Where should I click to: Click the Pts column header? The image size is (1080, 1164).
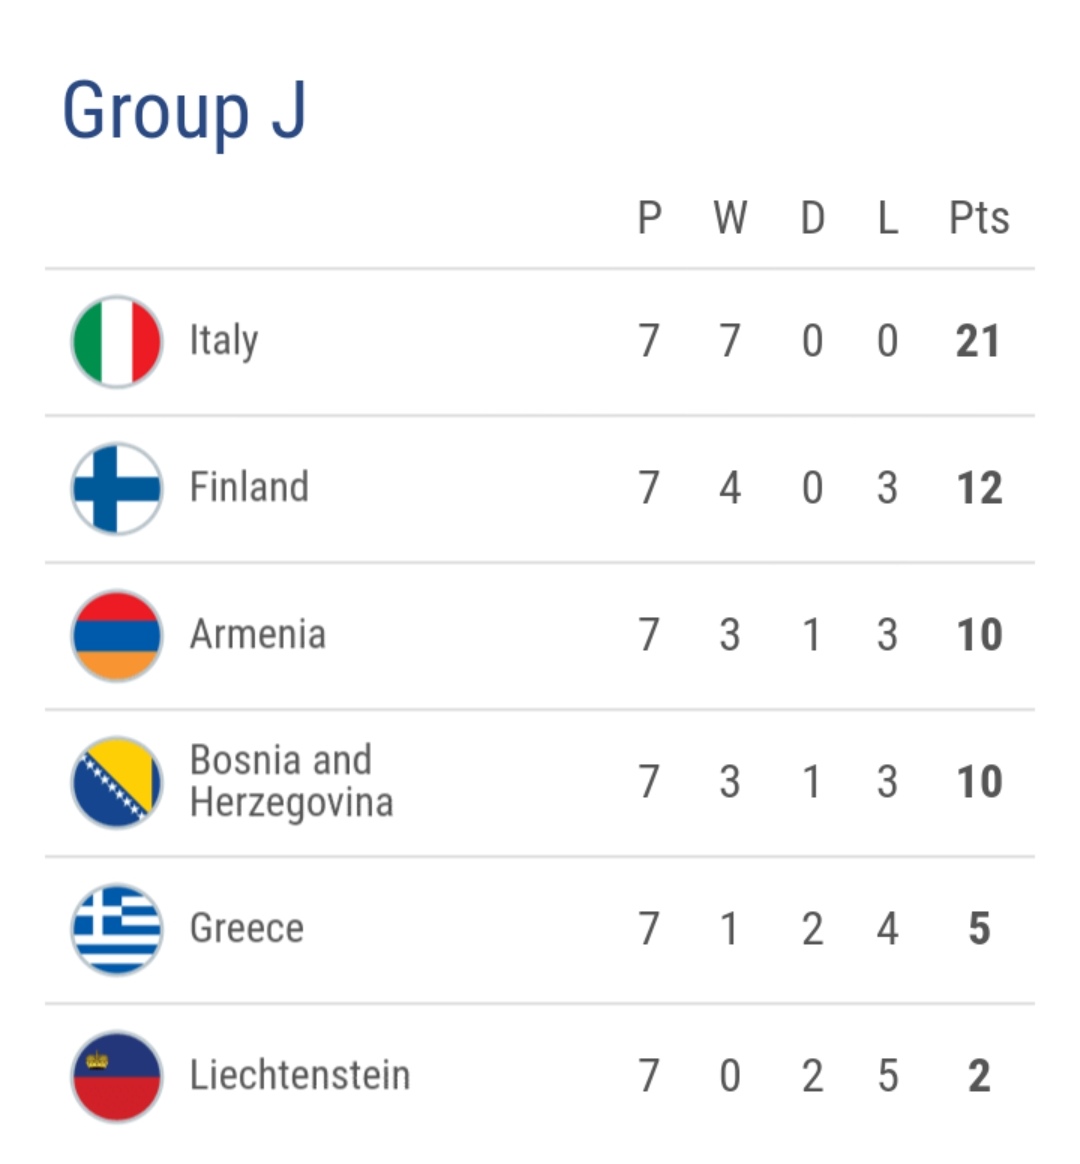click(x=978, y=218)
